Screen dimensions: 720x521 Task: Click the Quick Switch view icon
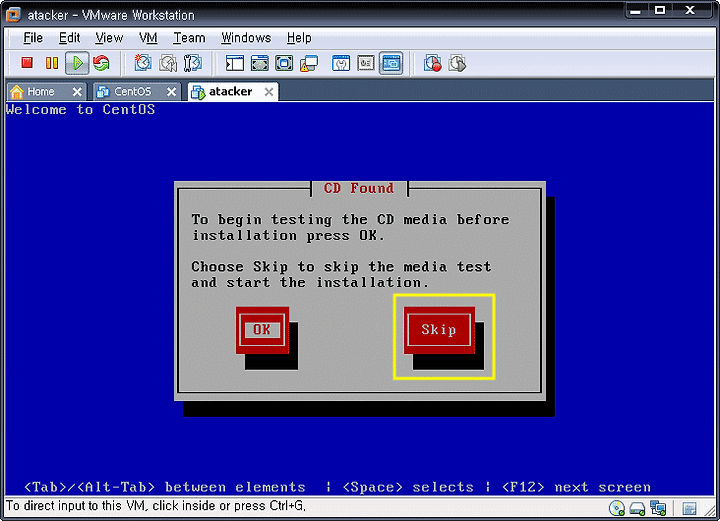click(x=259, y=63)
